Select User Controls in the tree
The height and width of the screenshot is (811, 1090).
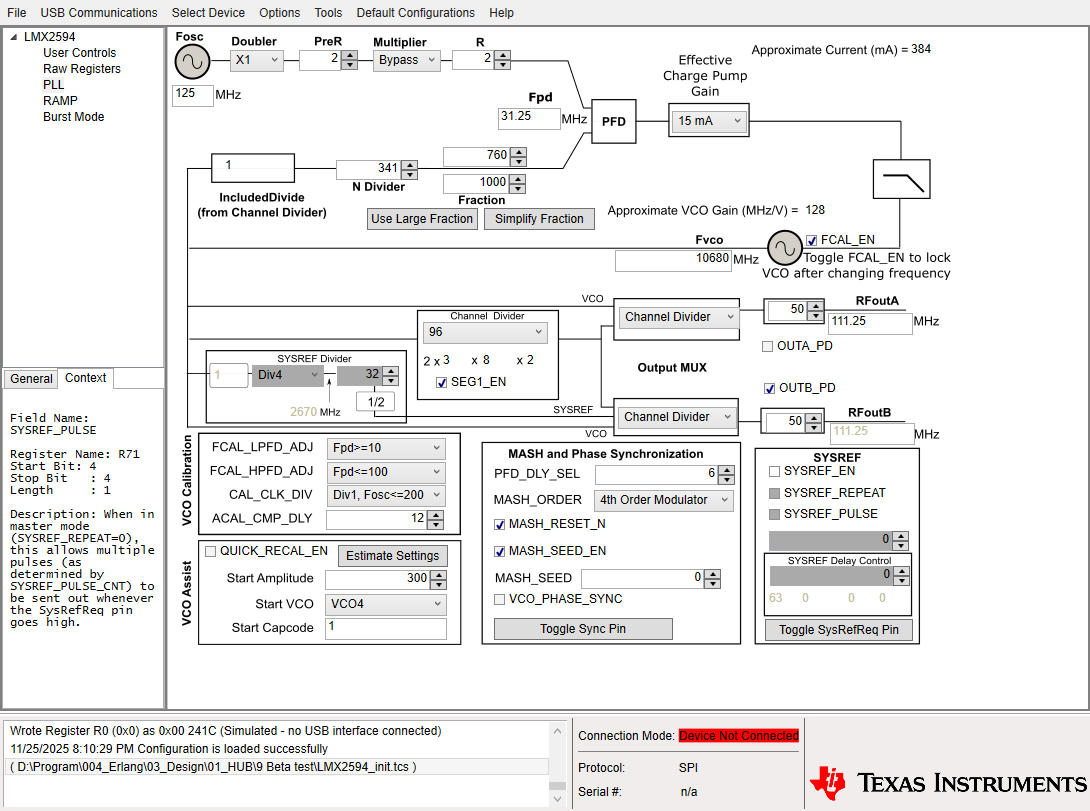click(80, 53)
